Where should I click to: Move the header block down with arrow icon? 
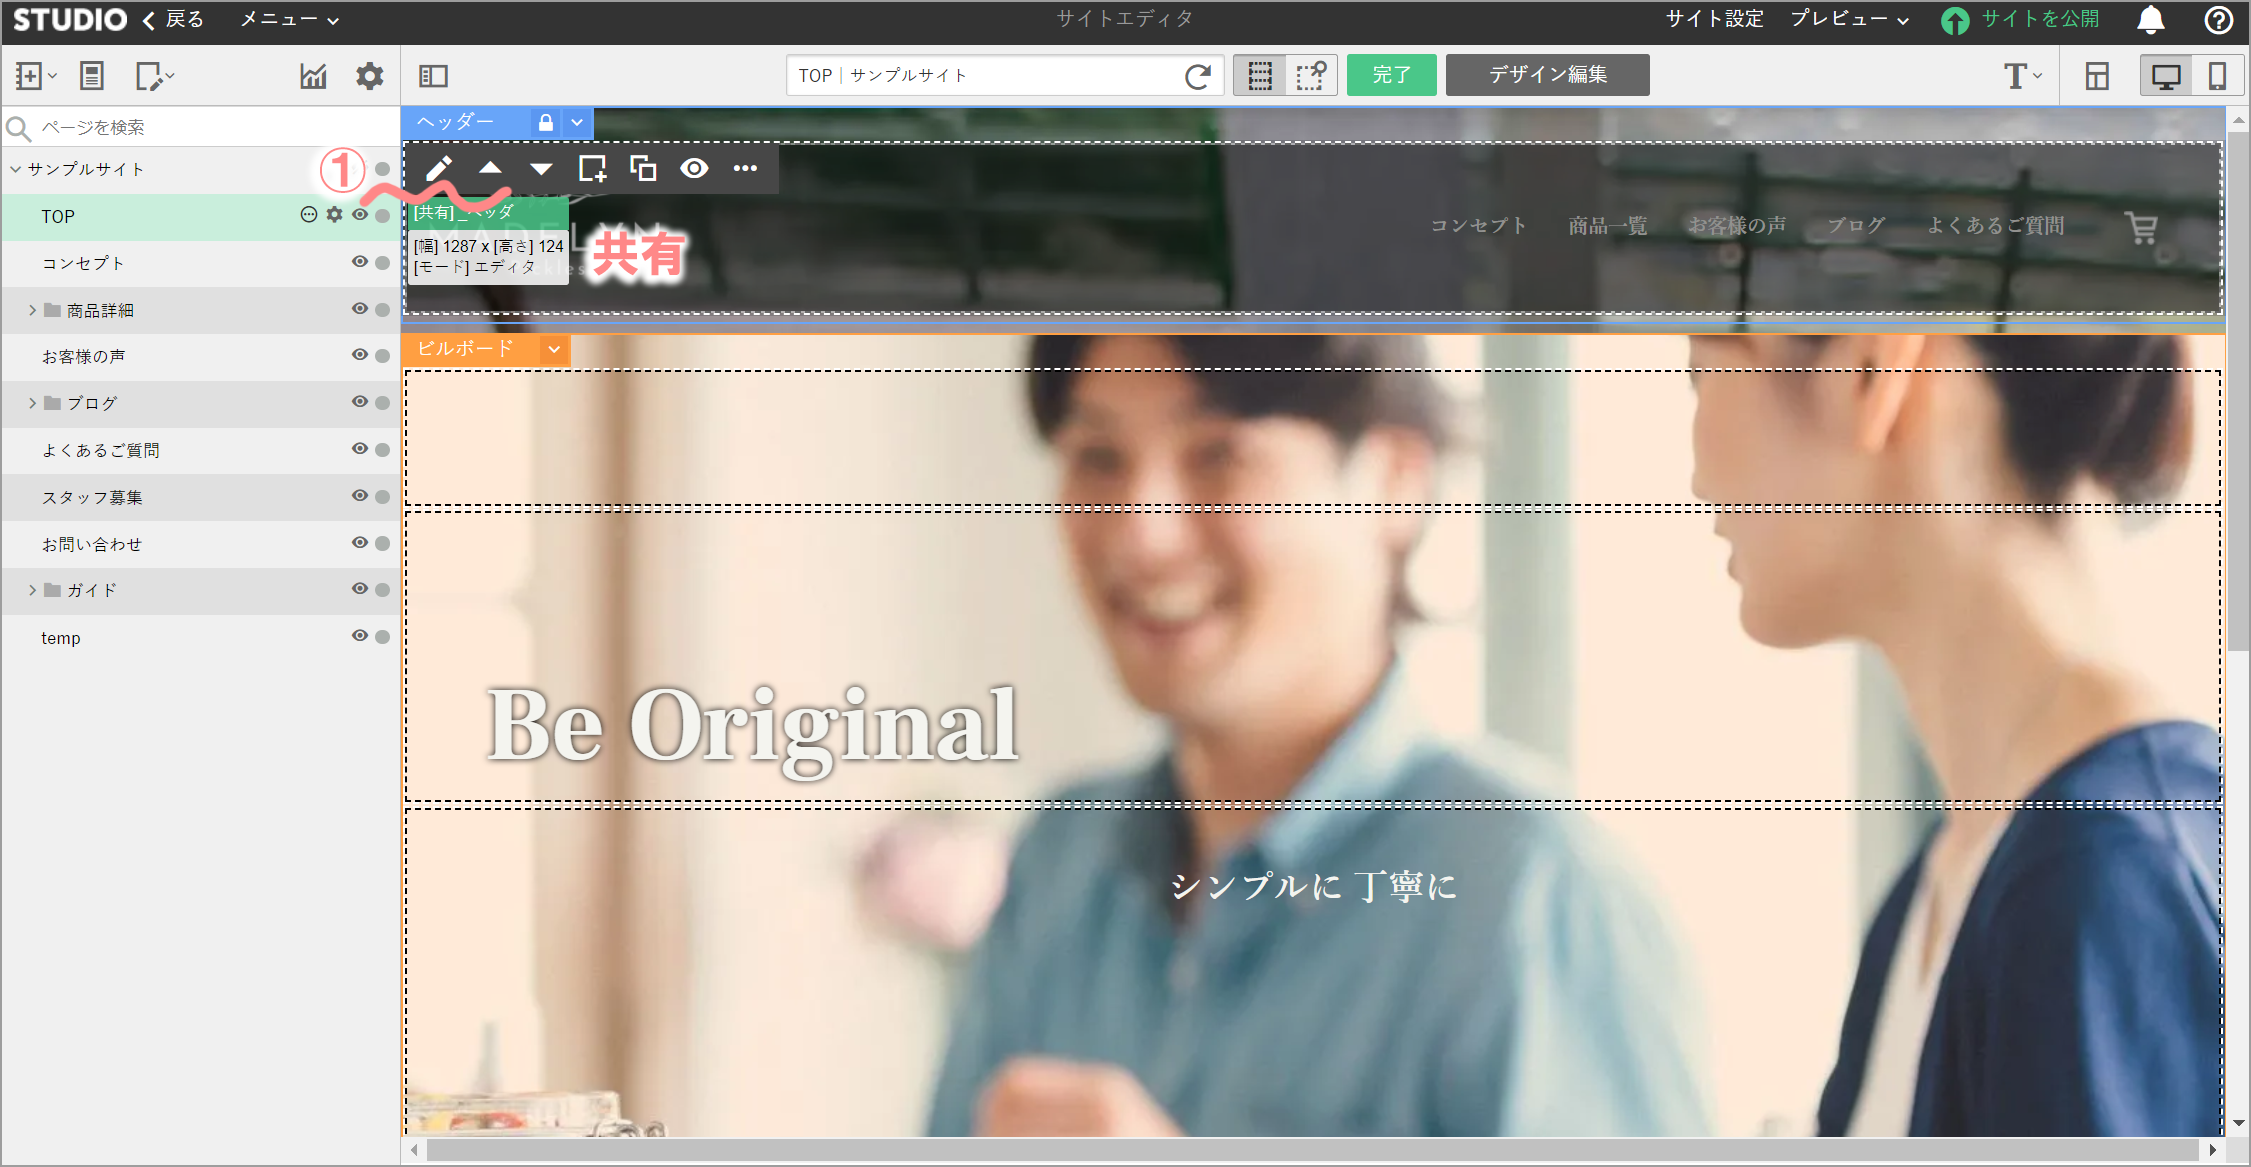pyautogui.click(x=541, y=168)
